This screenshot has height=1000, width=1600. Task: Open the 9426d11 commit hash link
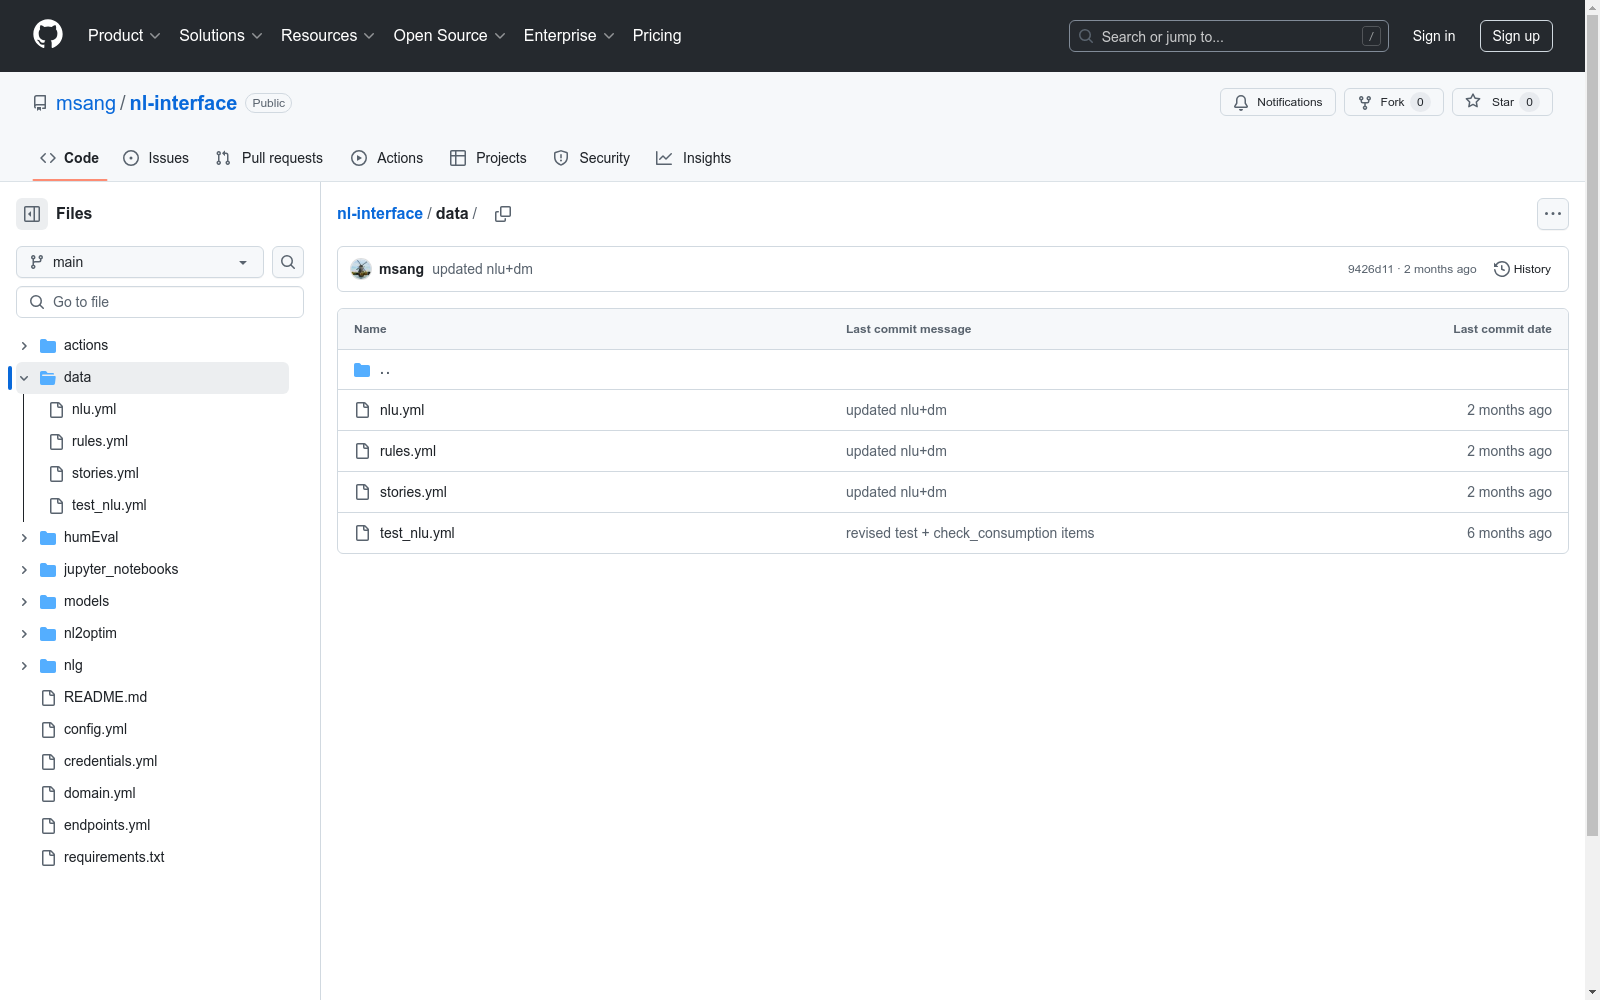(x=1370, y=269)
